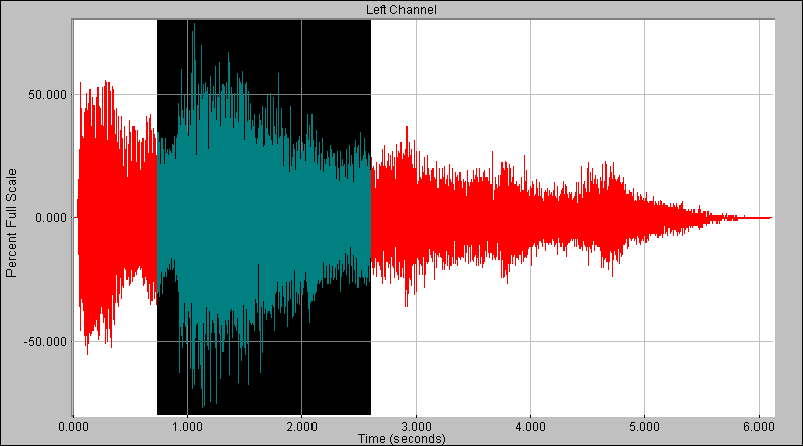
Task: Click the red waveform near 3 seconds
Action: click(416, 218)
